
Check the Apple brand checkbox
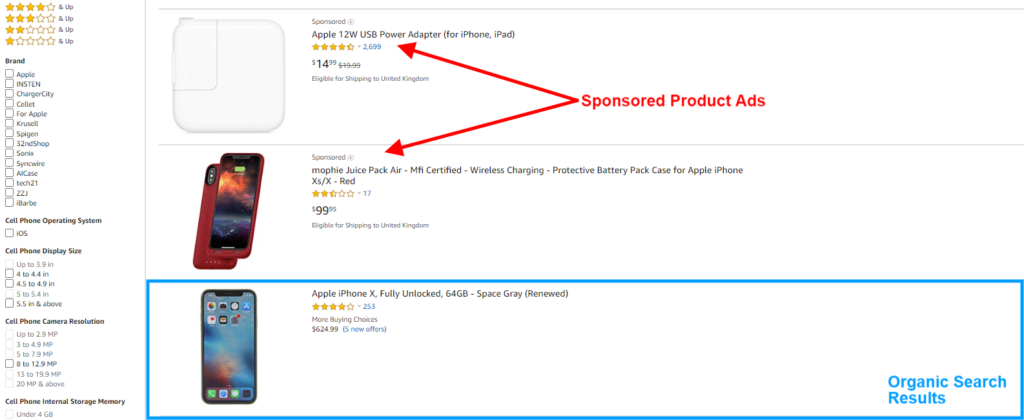click(x=9, y=74)
